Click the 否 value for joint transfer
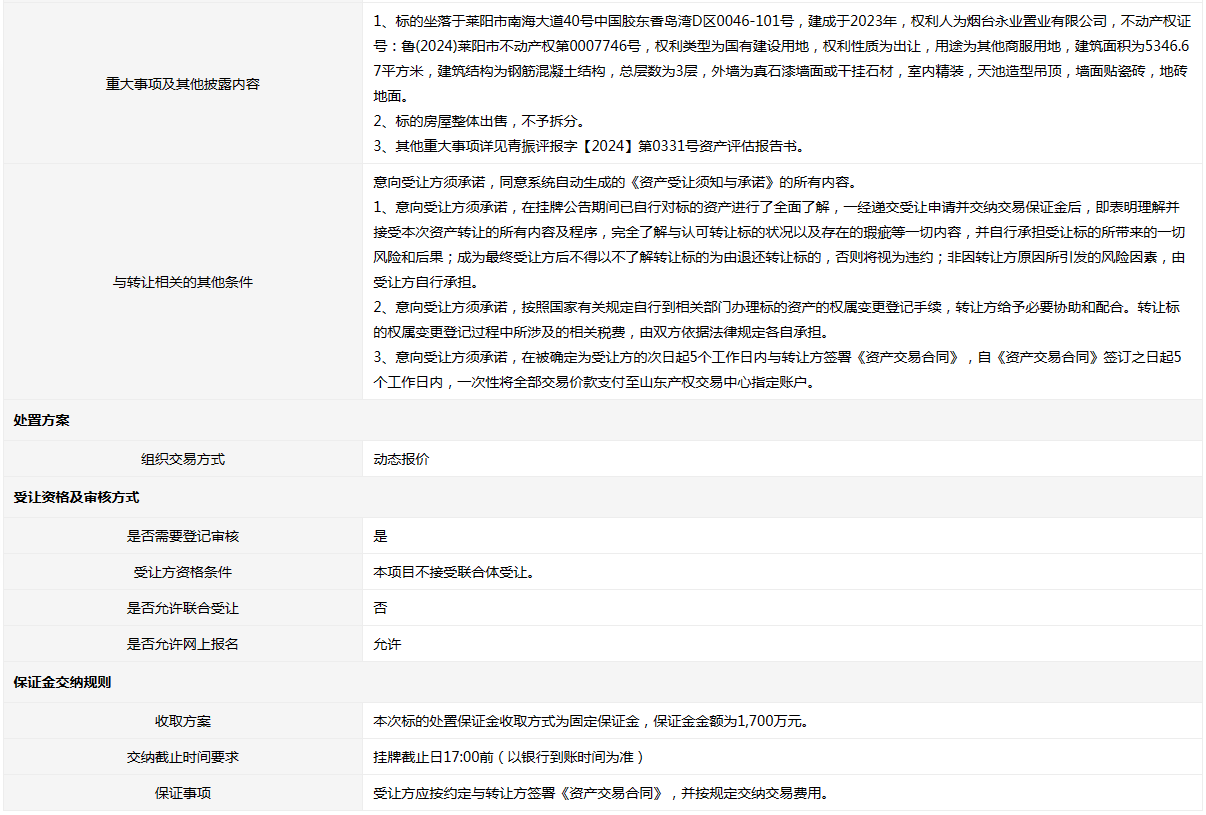Image resolution: width=1206 pixels, height=815 pixels. pos(380,608)
